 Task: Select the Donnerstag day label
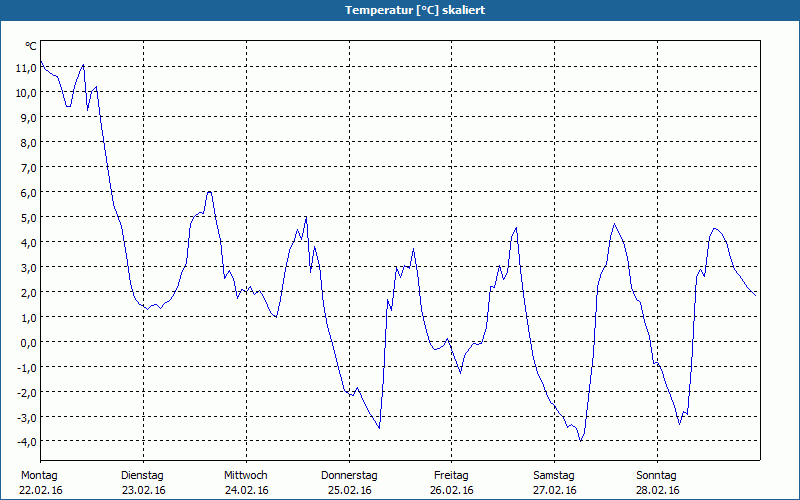[349, 476]
